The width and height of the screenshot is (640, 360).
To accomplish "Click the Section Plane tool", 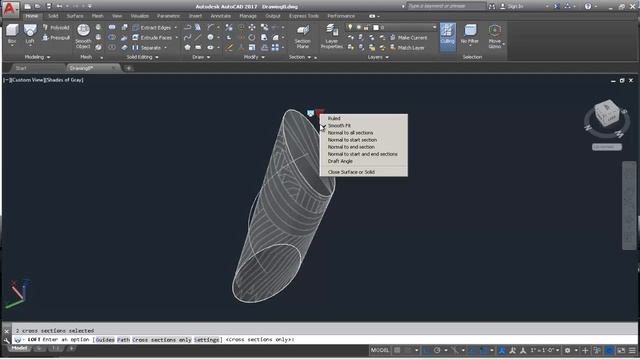I will [302, 36].
